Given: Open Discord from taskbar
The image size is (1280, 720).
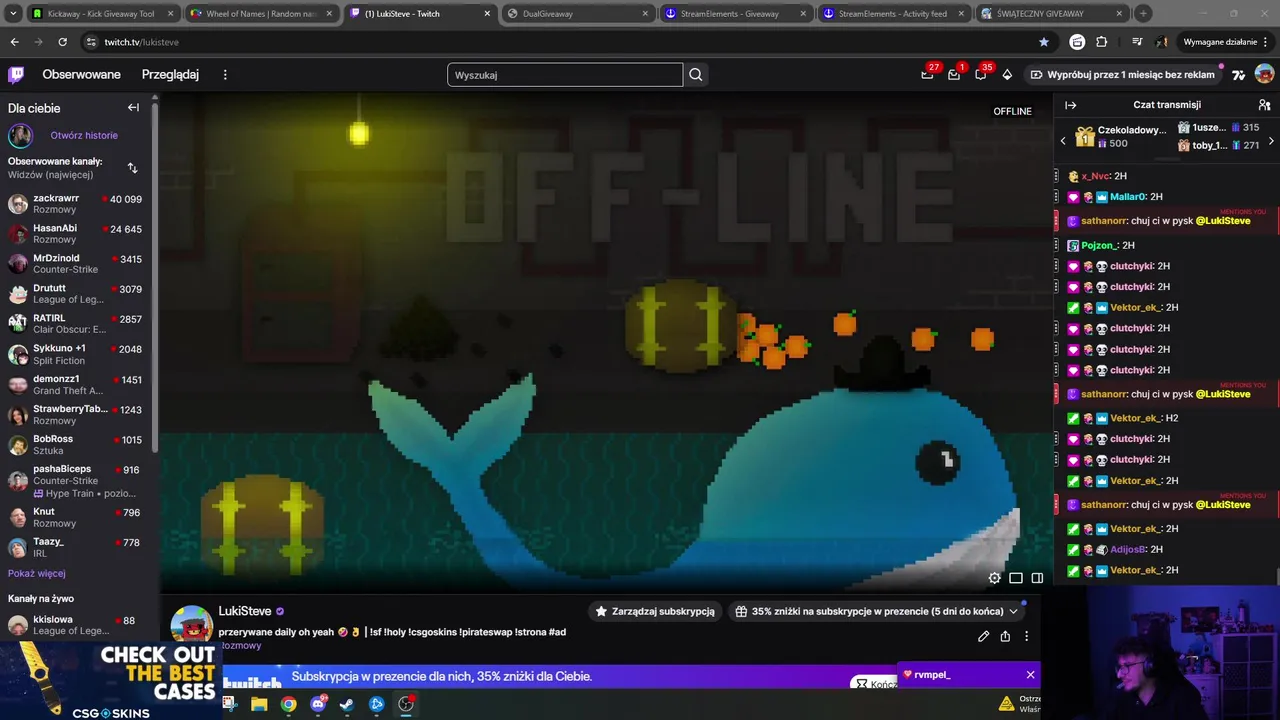Looking at the screenshot, I should (x=318, y=704).
